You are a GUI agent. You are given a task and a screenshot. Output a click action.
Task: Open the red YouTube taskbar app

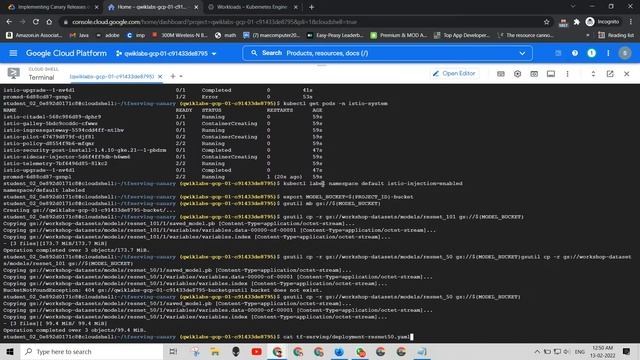(256, 351)
